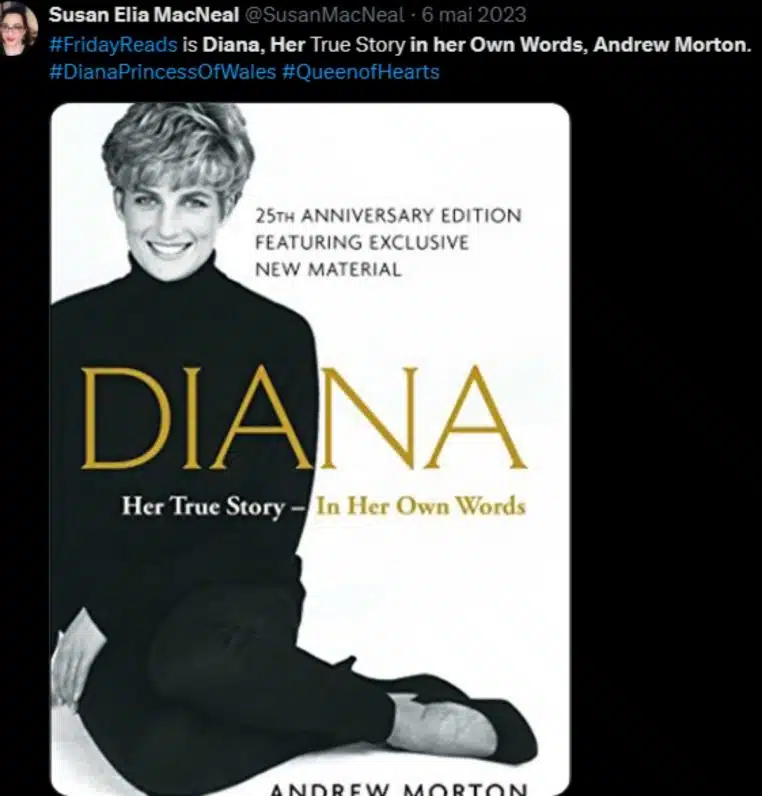Click the Susan Elia MacNeal display name
Image resolution: width=762 pixels, height=796 pixels.
tap(144, 15)
